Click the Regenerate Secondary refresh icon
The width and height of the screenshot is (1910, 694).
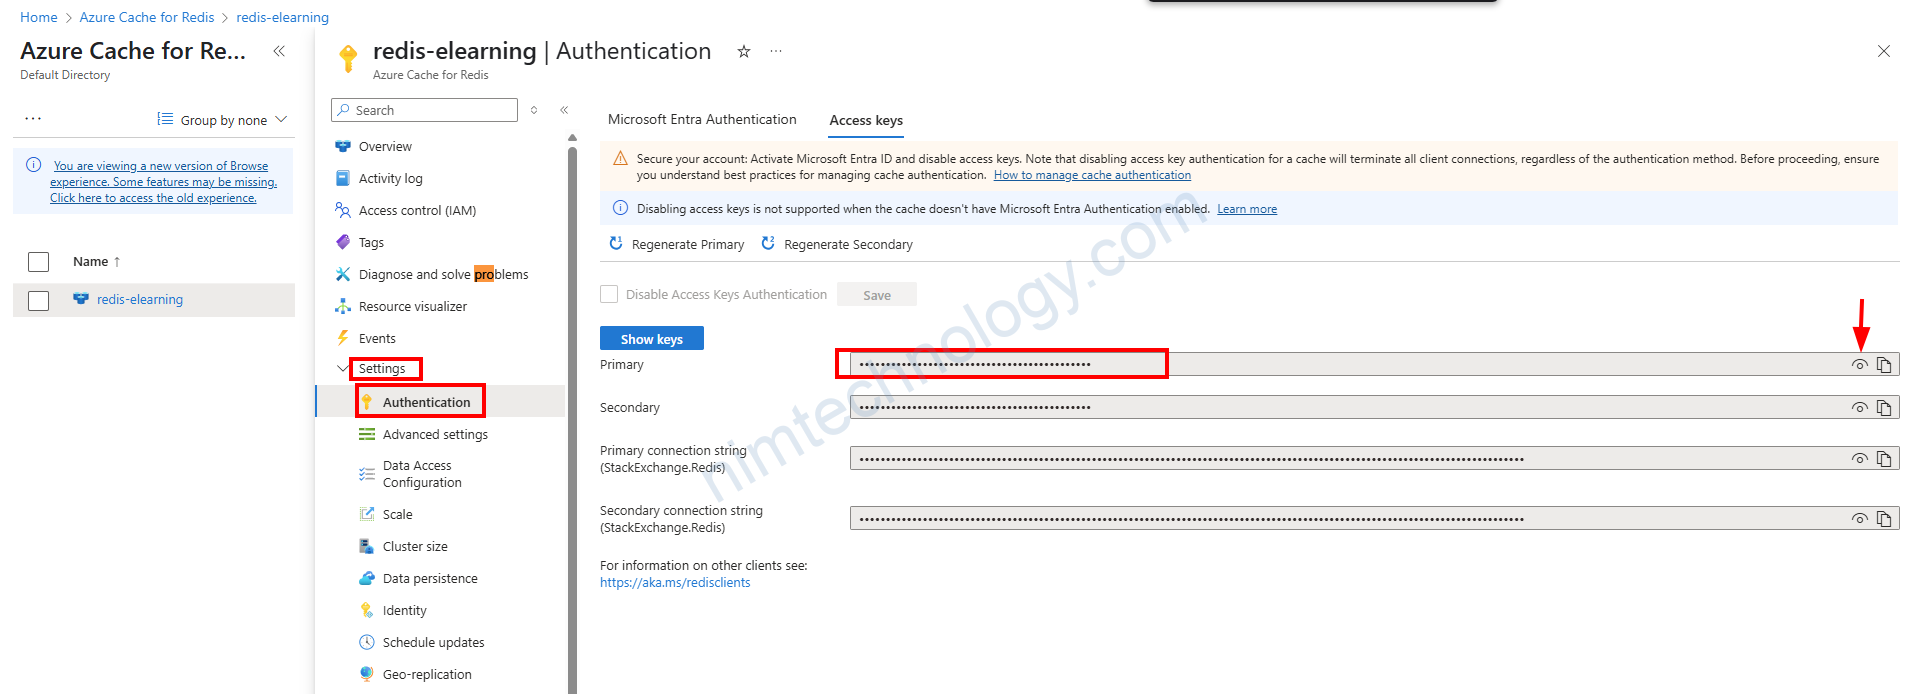[x=768, y=244]
